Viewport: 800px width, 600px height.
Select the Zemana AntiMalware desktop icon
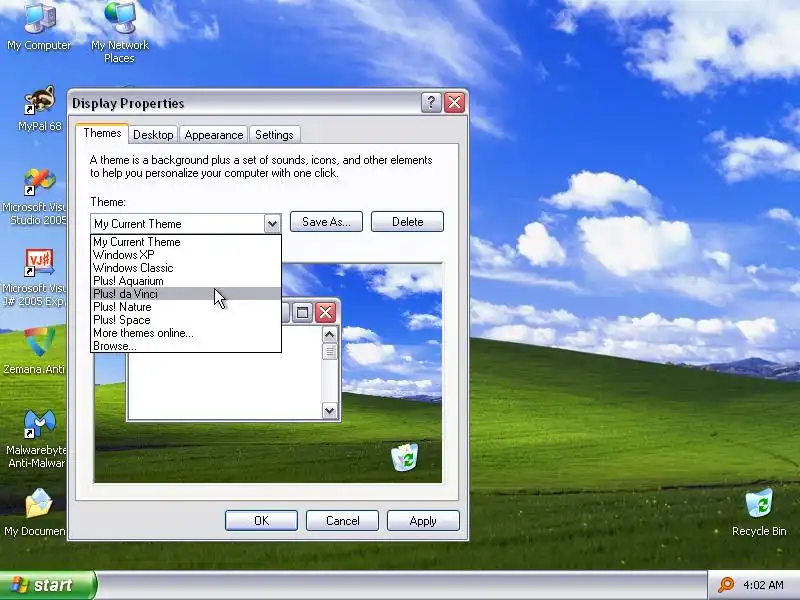(36, 351)
